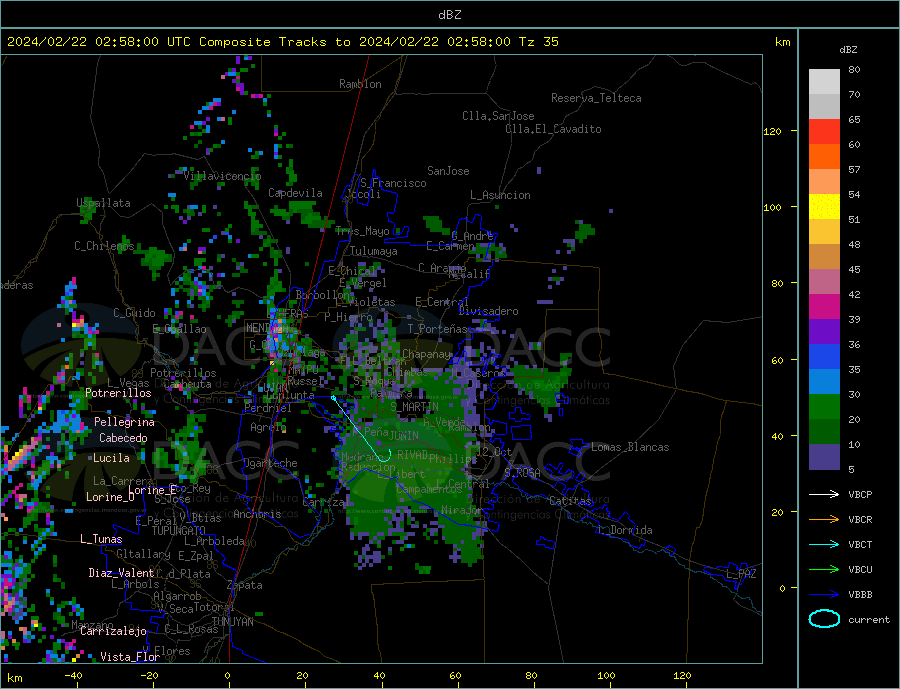Image resolution: width=900 pixels, height=689 pixels.
Task: Click the Carrizalejo map label
Action: pos(113,632)
